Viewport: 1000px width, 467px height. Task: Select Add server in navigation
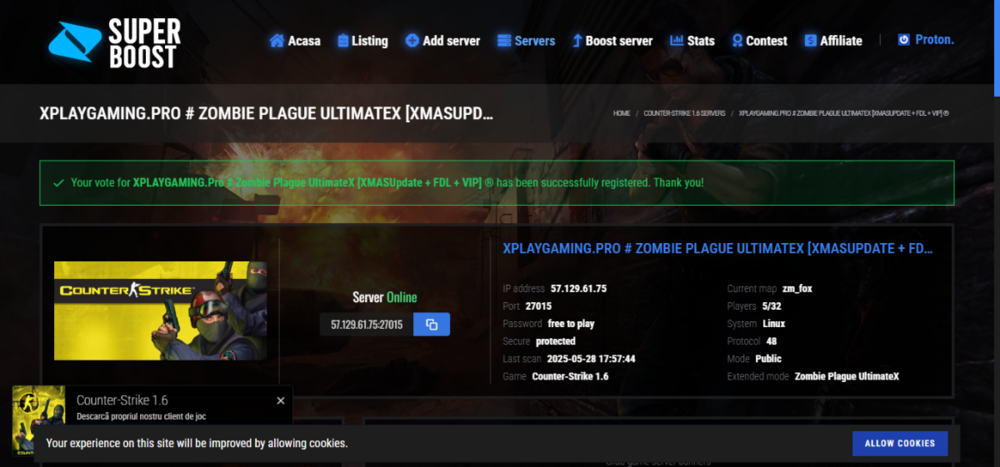click(x=442, y=41)
